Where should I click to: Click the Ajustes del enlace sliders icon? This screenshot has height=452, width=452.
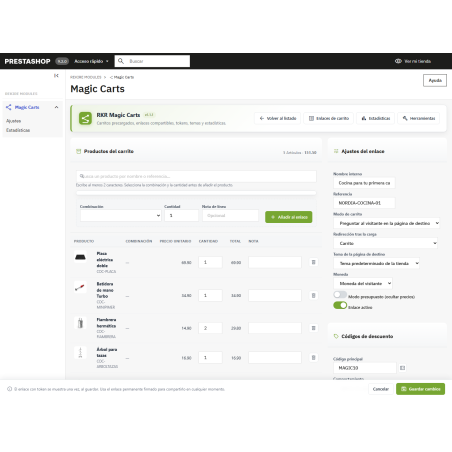pos(336,151)
